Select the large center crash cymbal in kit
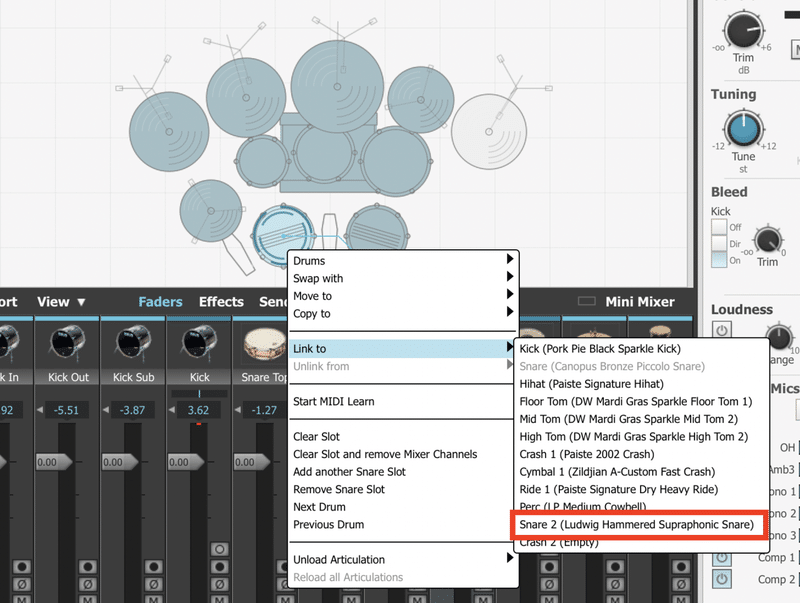The image size is (800, 603). click(337, 87)
